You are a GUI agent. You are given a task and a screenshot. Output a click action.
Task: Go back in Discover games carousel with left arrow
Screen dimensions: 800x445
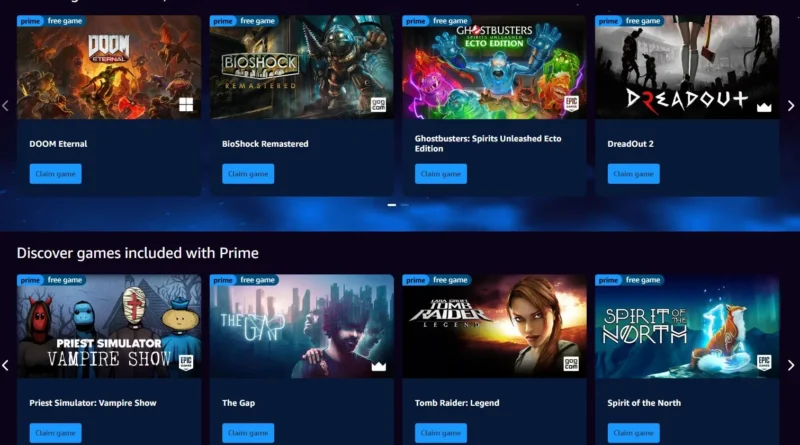tap(6, 365)
